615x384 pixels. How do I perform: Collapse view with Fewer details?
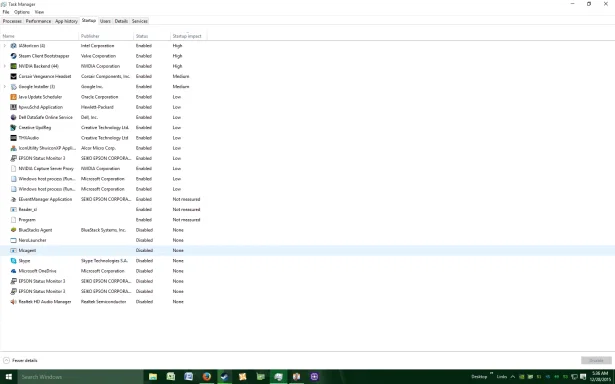coord(20,360)
